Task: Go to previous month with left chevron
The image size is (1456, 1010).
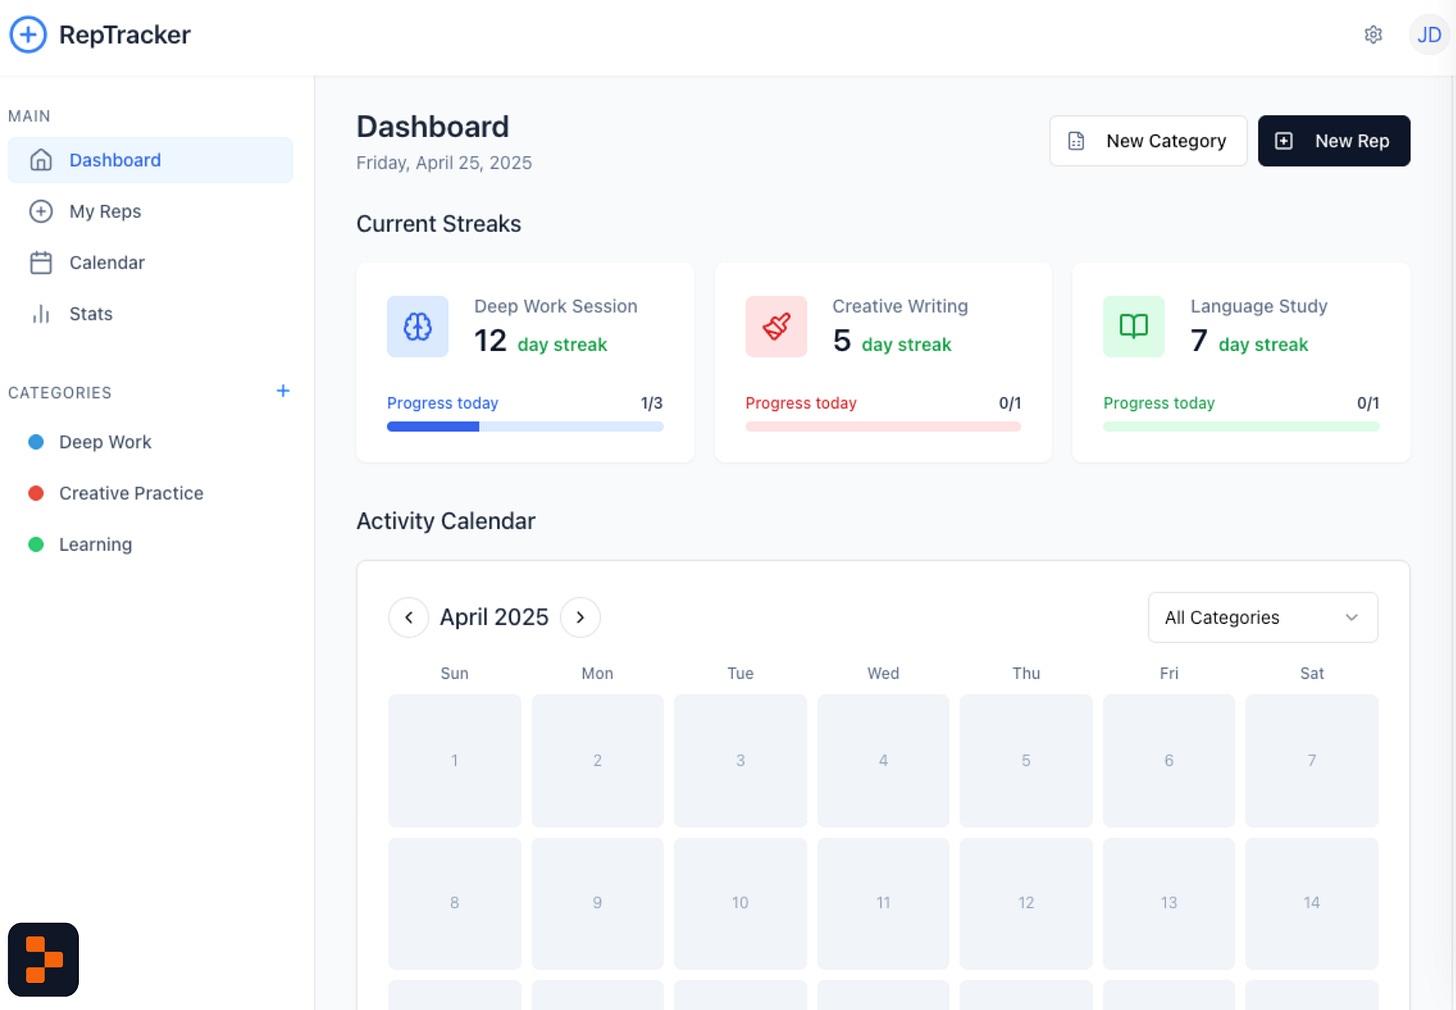Action: (x=408, y=617)
